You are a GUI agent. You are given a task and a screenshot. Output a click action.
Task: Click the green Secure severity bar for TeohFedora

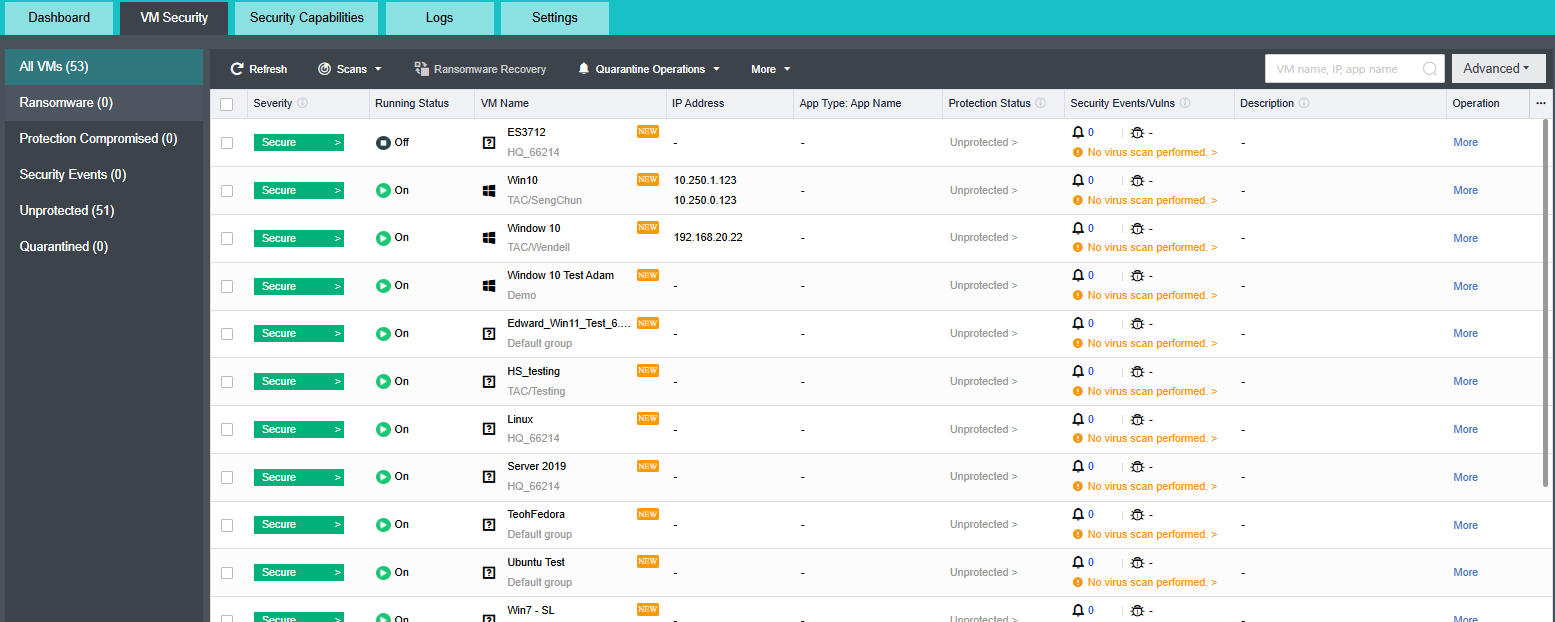[298, 525]
